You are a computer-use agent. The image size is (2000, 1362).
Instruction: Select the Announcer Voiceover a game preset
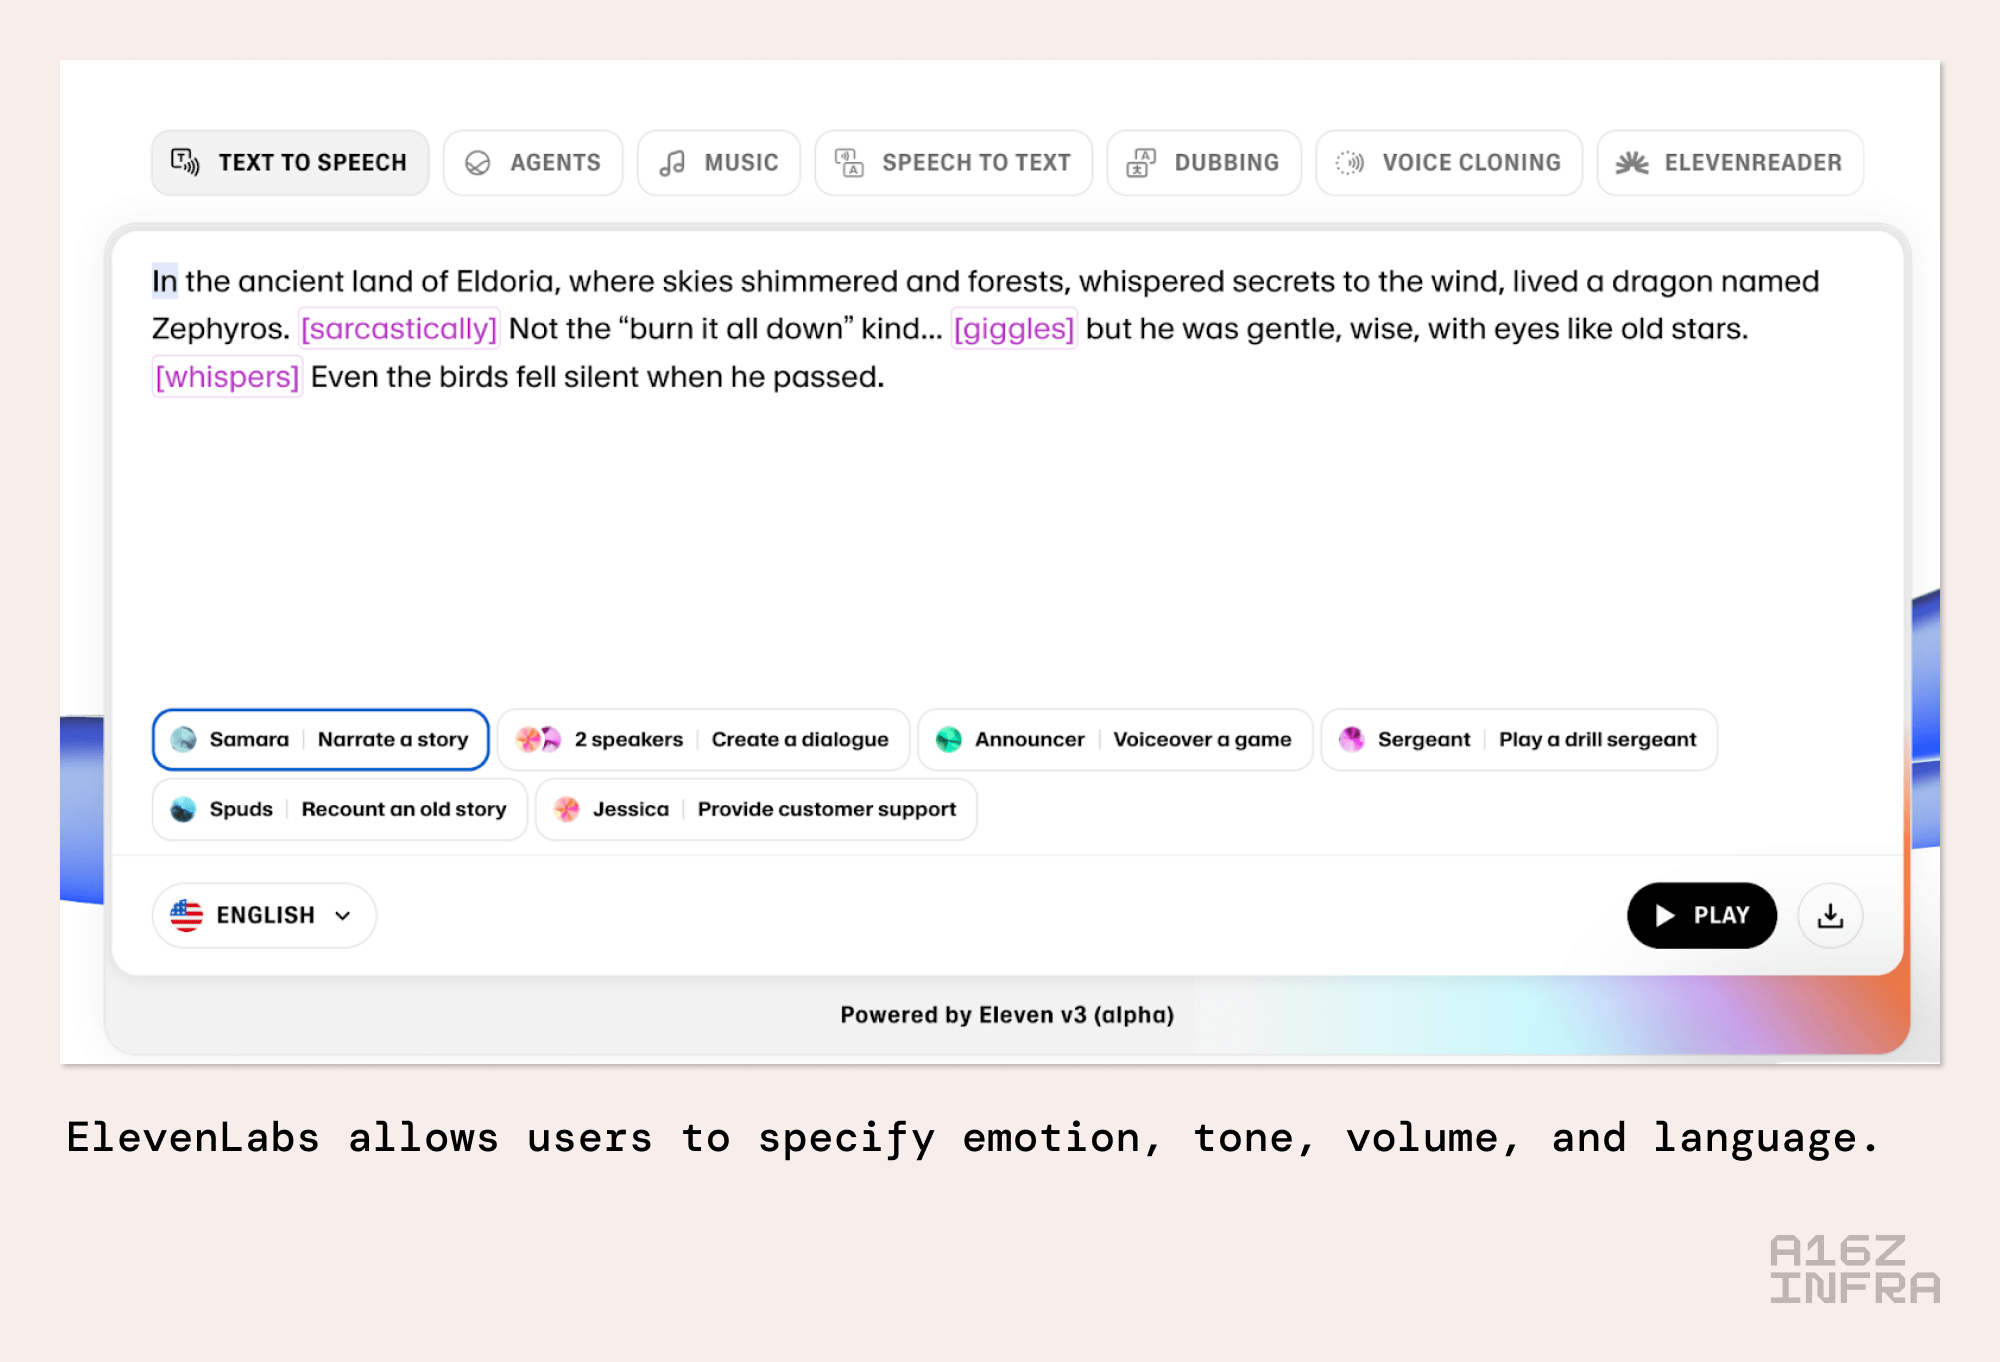click(1115, 740)
